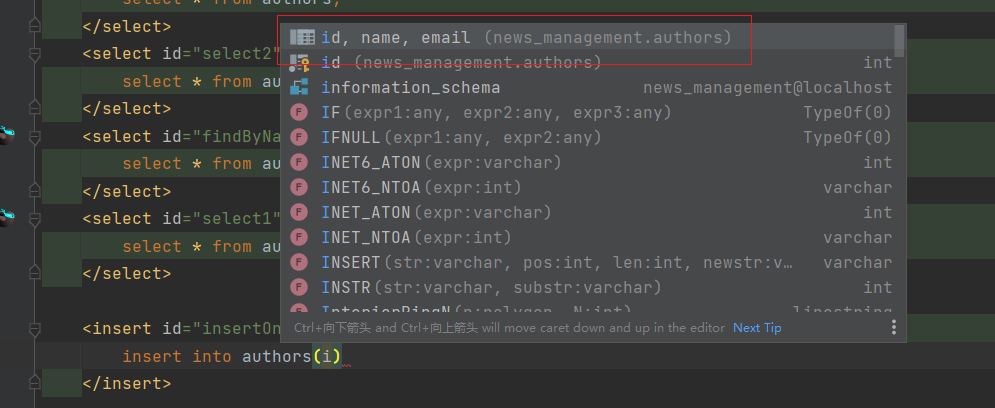This screenshot has height=408, width=995.
Task: Click fold end marker on </select> directly above select1
Action: point(35,191)
